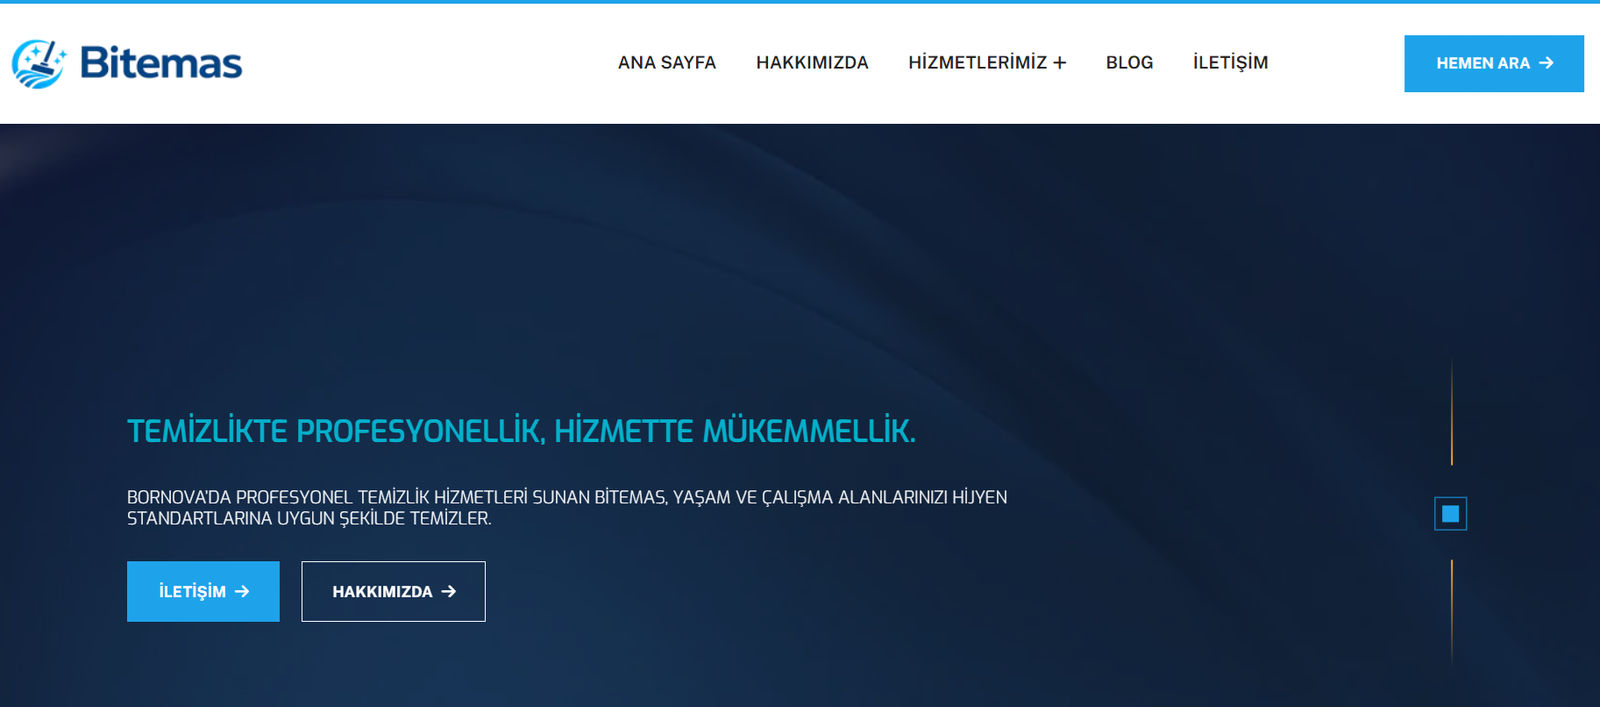Click the Bitemas wordmark text

(161, 63)
